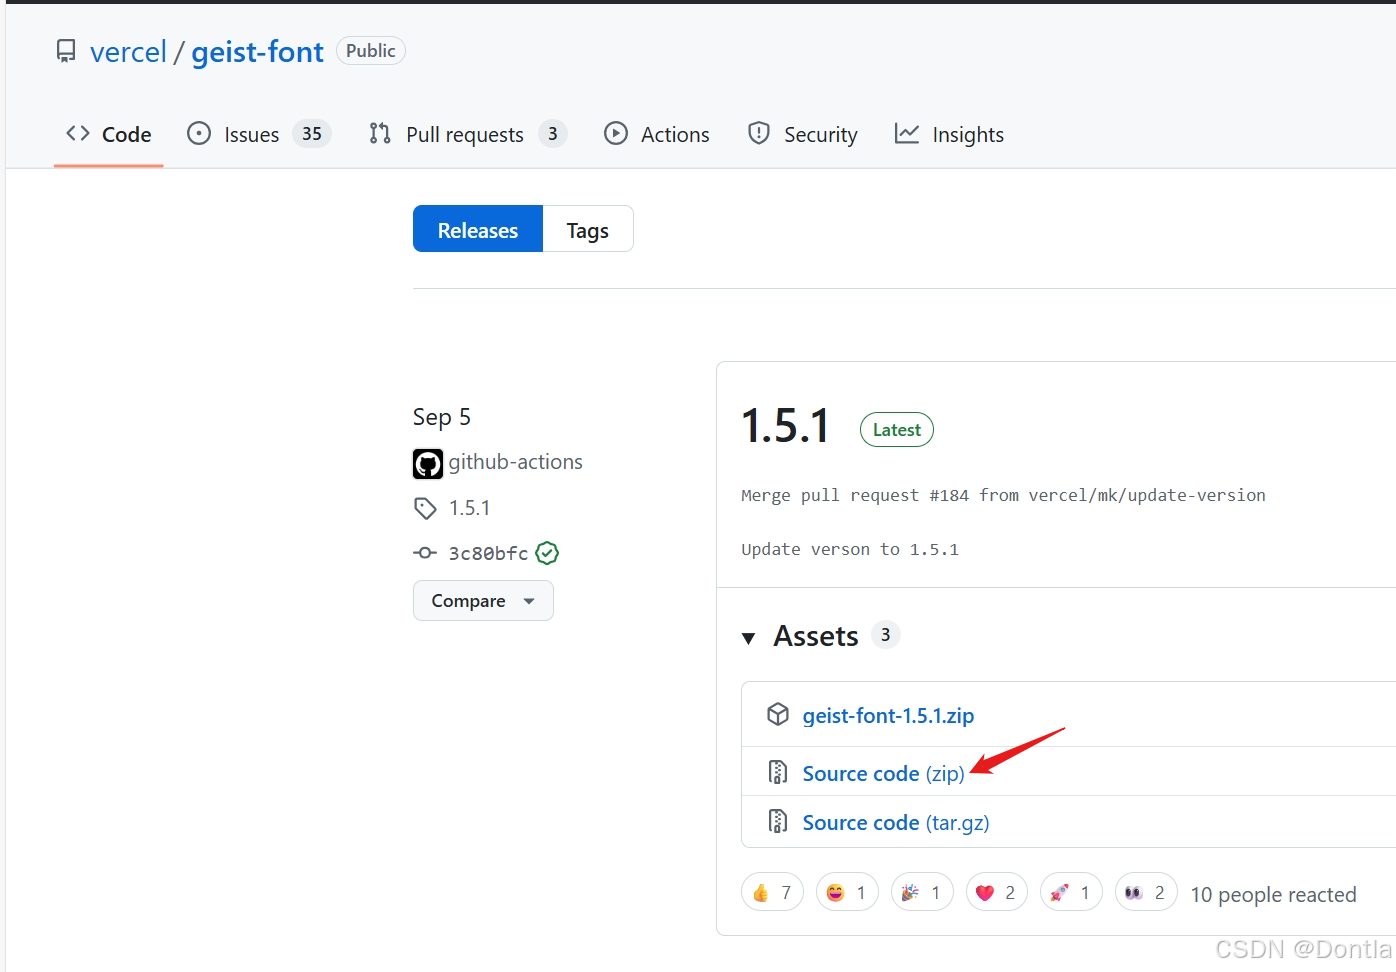Viewport: 1396px width, 972px height.
Task: Switch to the Tags view
Action: coord(588,229)
